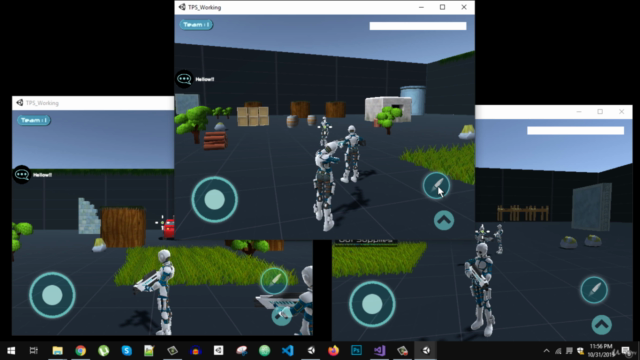Viewport: 640px width, 360px height.
Task: Click the Team:1 button in left window
Action: [x=34, y=120]
